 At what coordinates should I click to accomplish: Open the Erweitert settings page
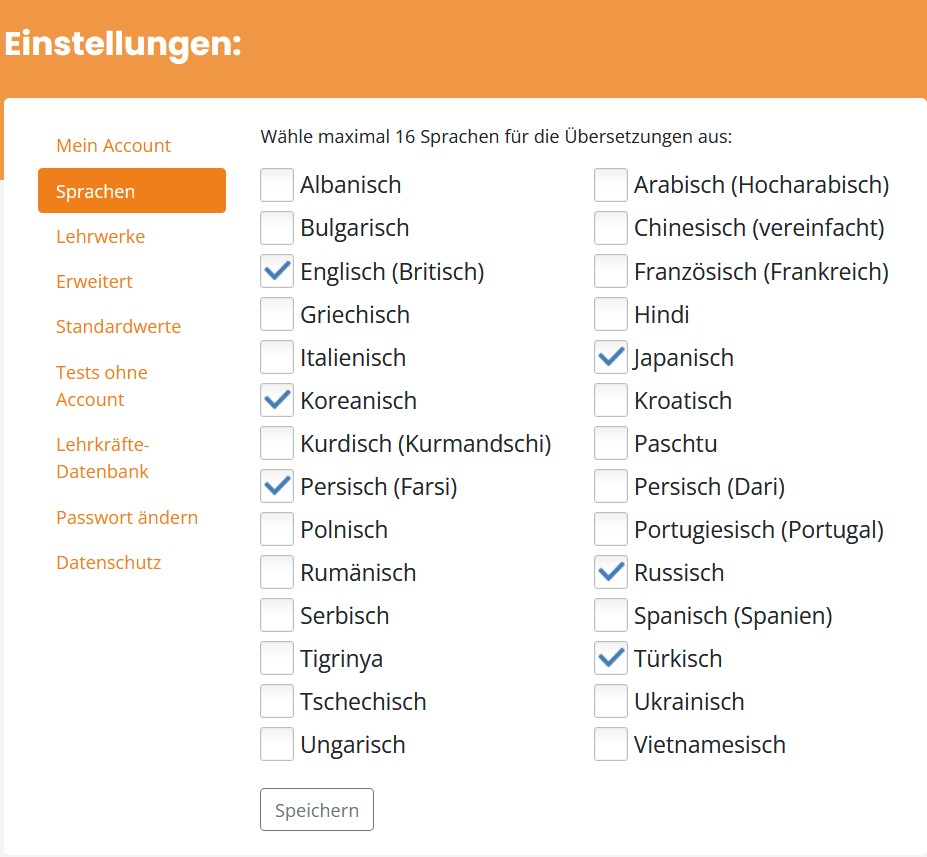coord(94,281)
